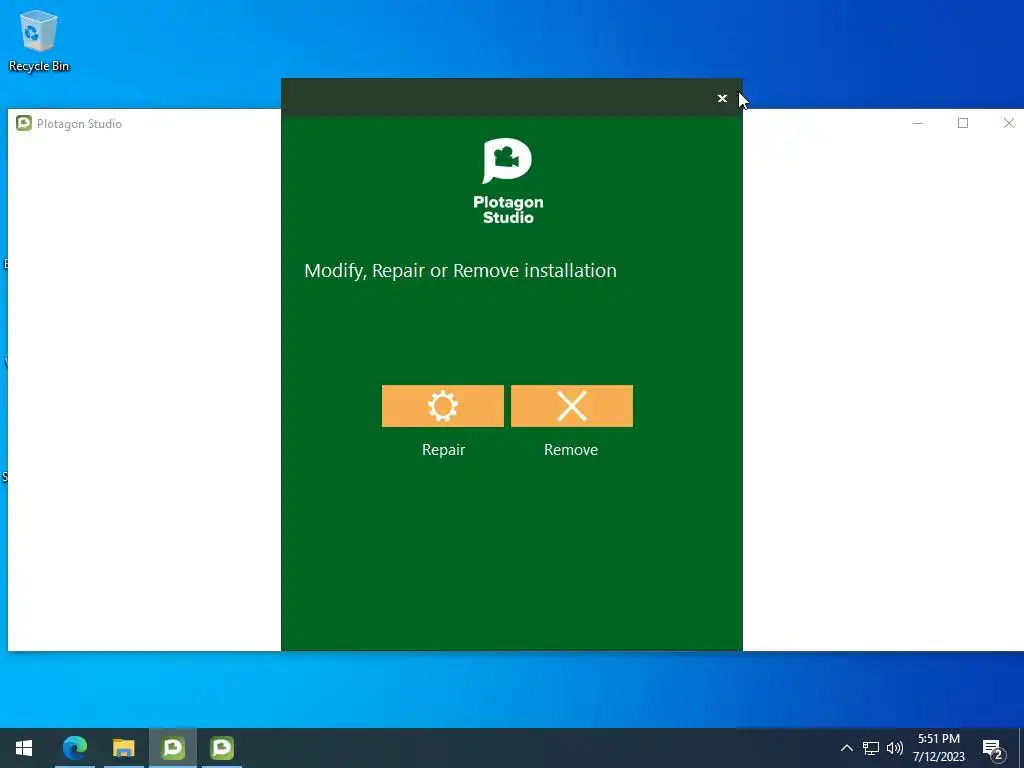Open the notification center icon

pyautogui.click(x=993, y=748)
